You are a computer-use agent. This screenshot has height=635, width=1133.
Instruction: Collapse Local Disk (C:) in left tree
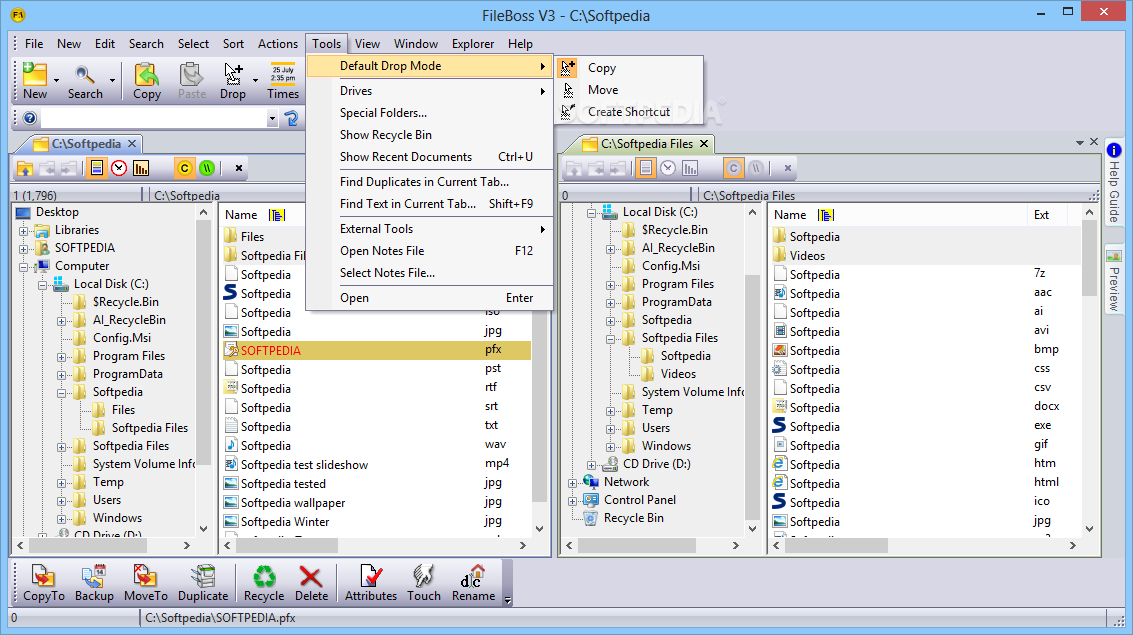tap(43, 285)
